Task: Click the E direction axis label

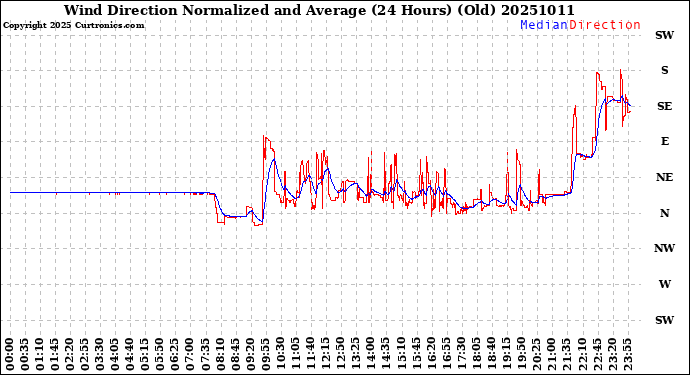Action: coord(664,141)
